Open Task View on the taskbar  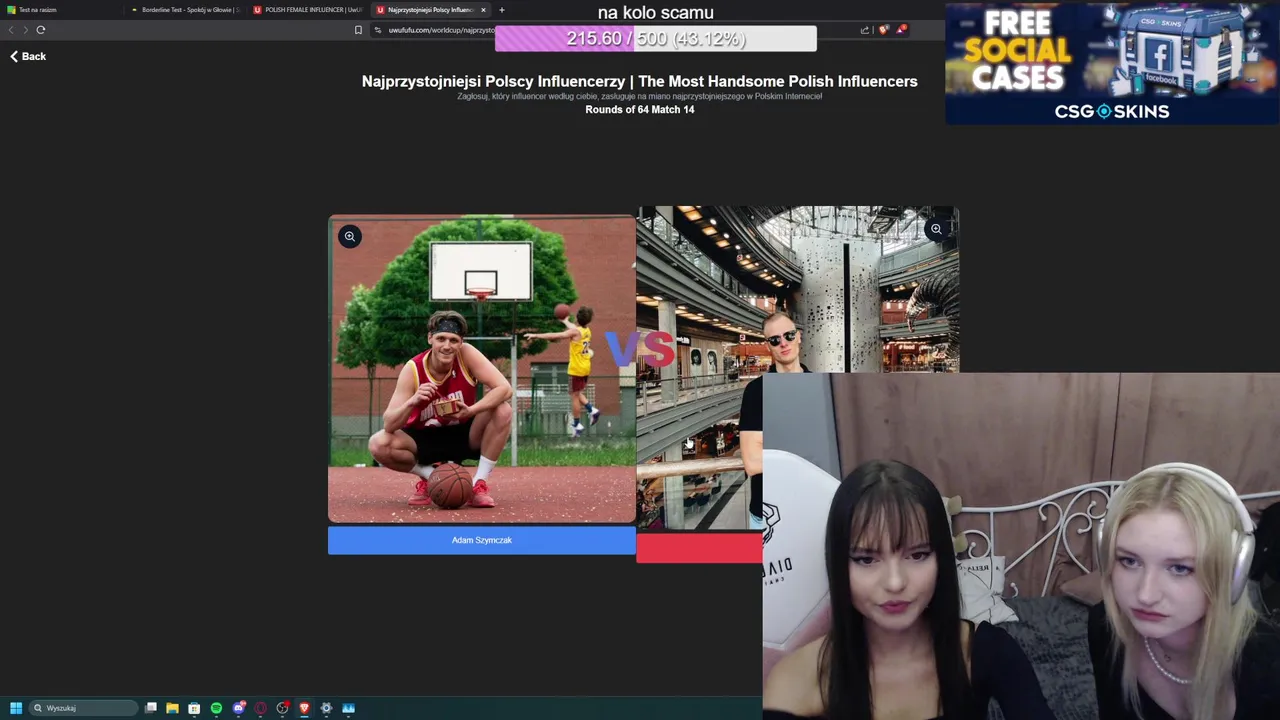151,708
